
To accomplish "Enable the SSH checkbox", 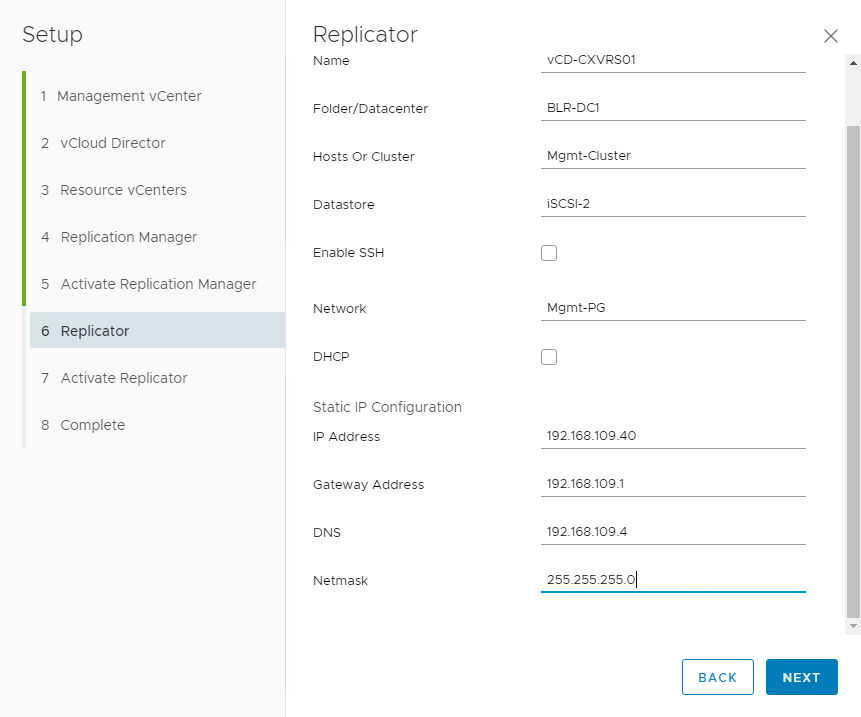I will [549, 253].
